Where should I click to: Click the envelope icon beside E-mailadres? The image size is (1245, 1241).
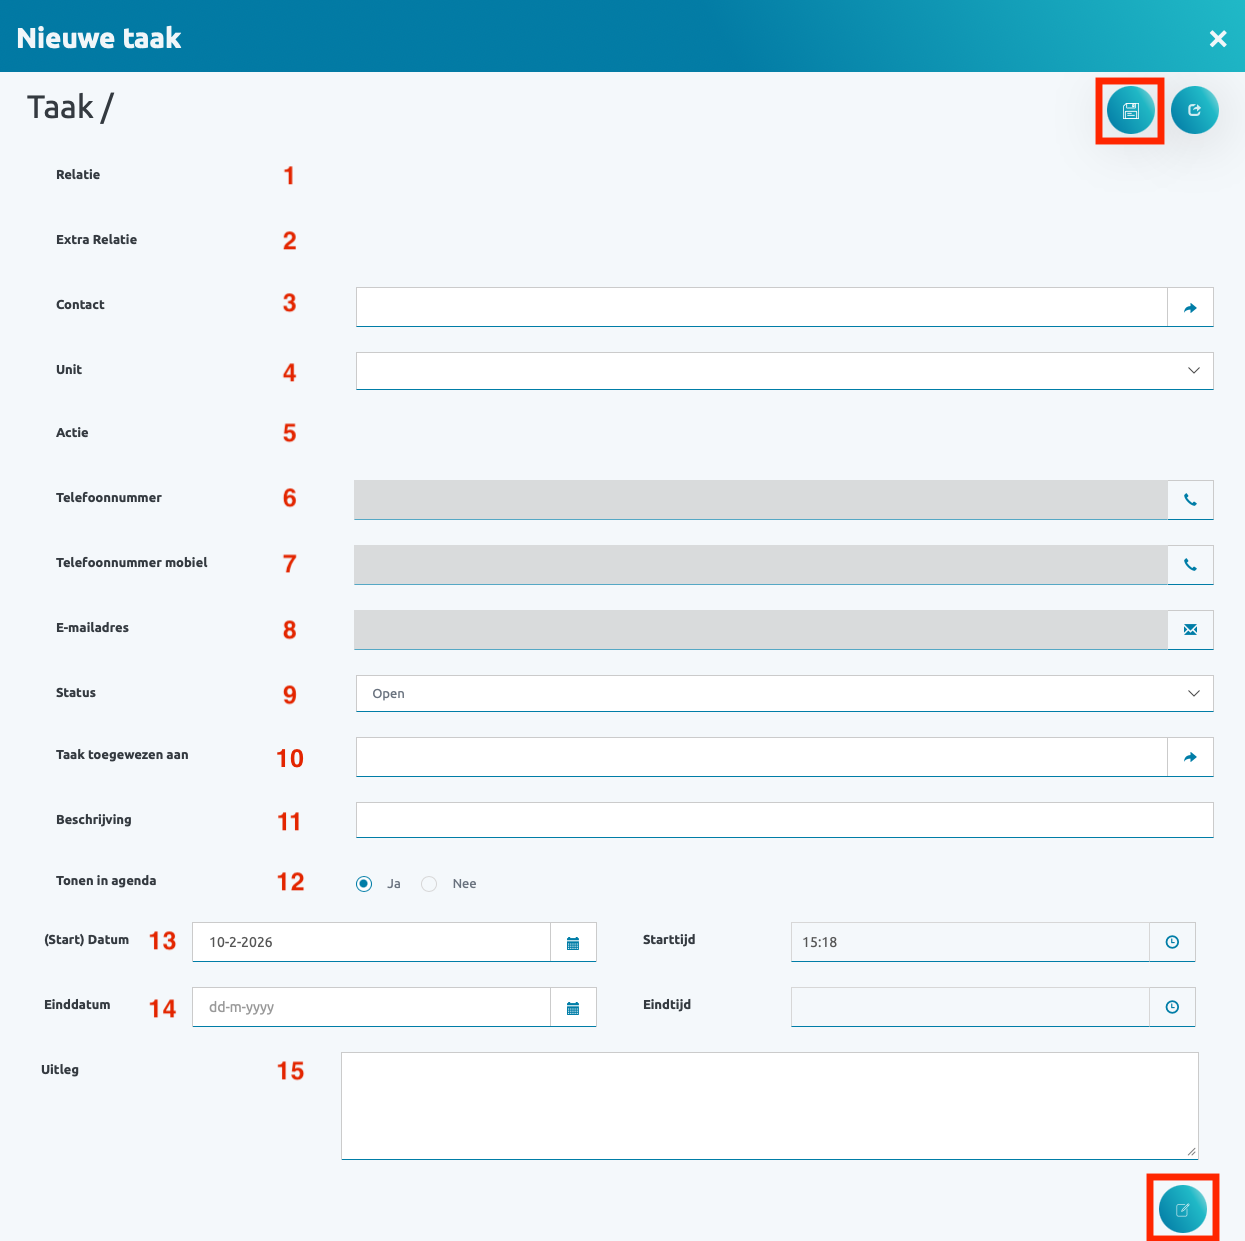point(1190,630)
